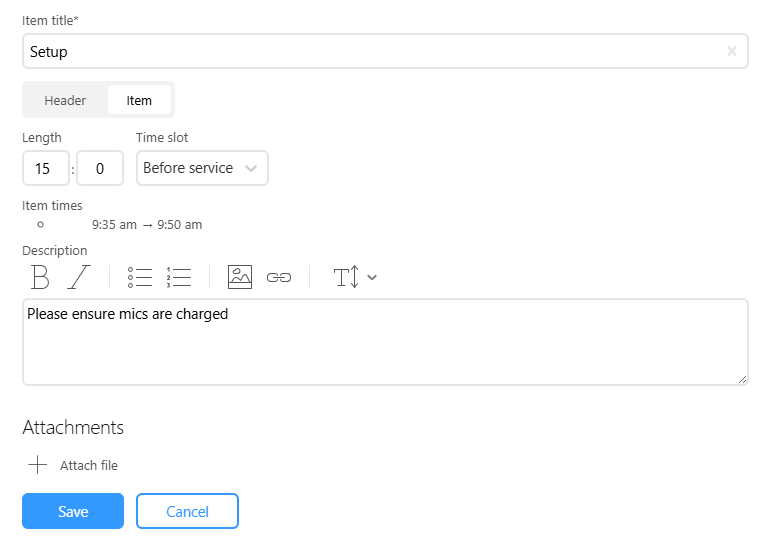769x541 pixels.
Task: Open the text size options
Action: tap(347, 277)
